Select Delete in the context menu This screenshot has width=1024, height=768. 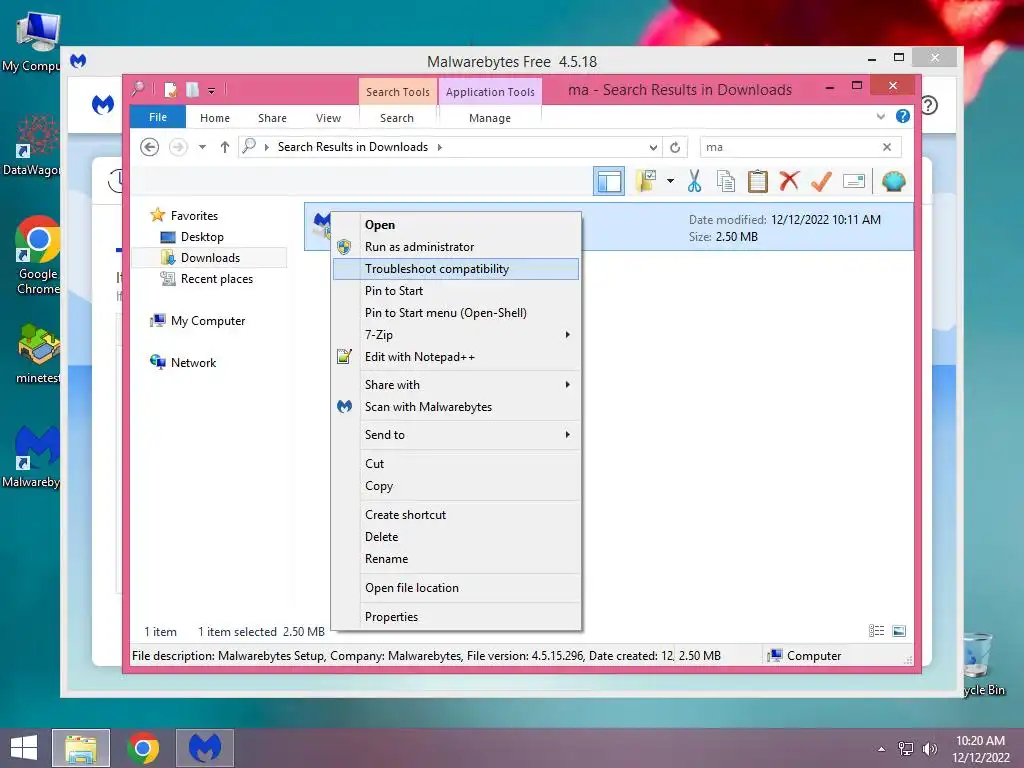pos(456,537)
